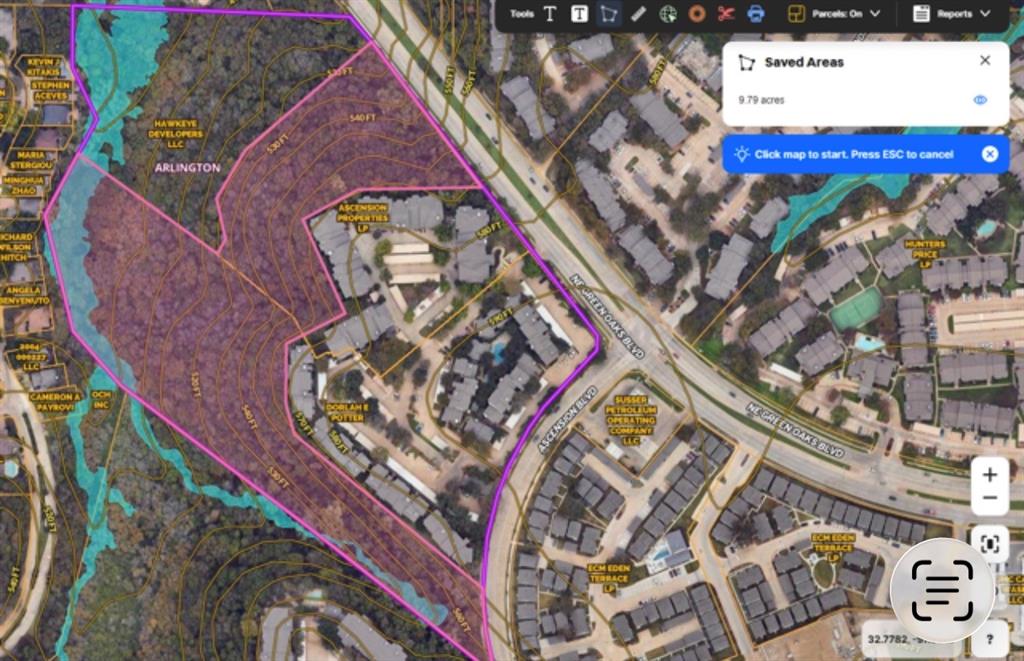Zoom in on the map
The width and height of the screenshot is (1024, 661).
tap(989, 474)
